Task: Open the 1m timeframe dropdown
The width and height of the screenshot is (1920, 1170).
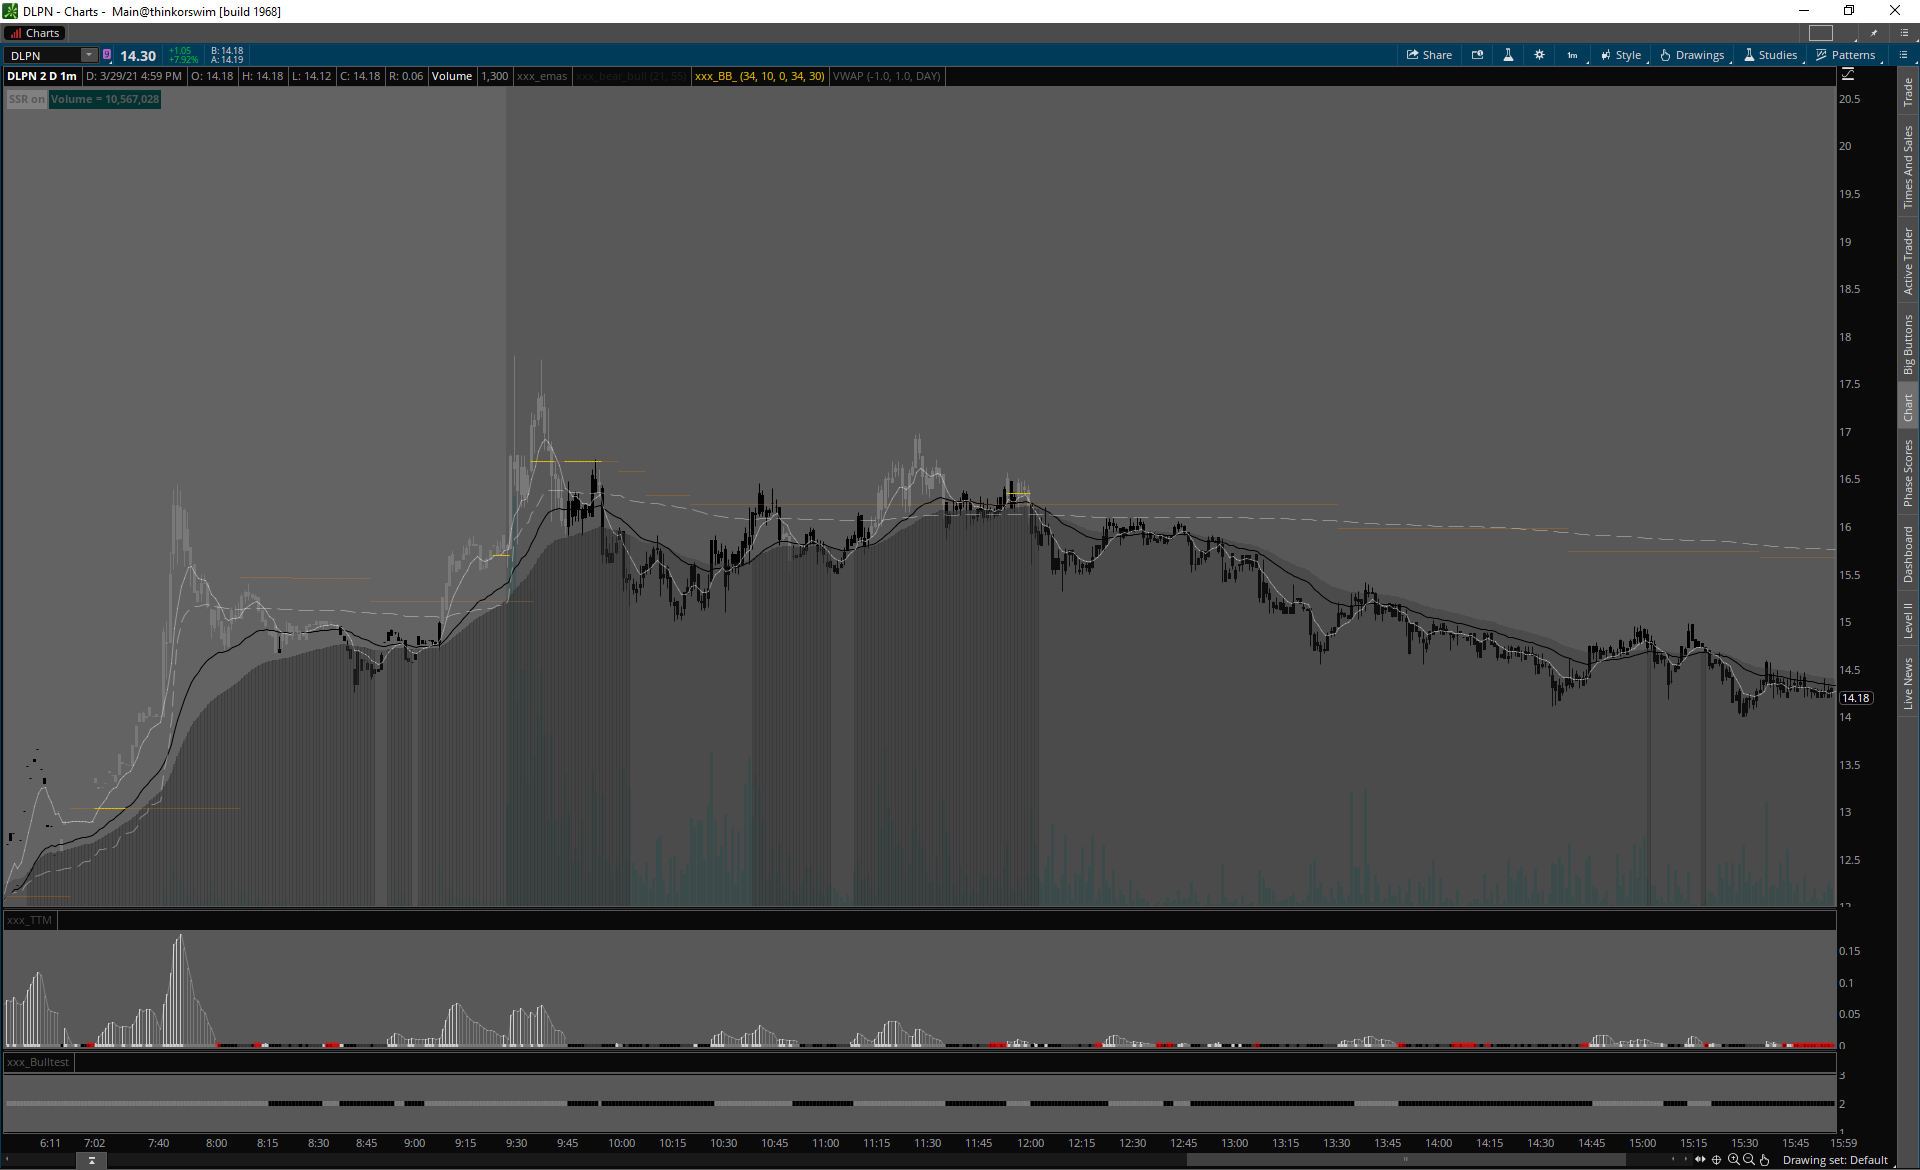Action: pyautogui.click(x=1573, y=55)
